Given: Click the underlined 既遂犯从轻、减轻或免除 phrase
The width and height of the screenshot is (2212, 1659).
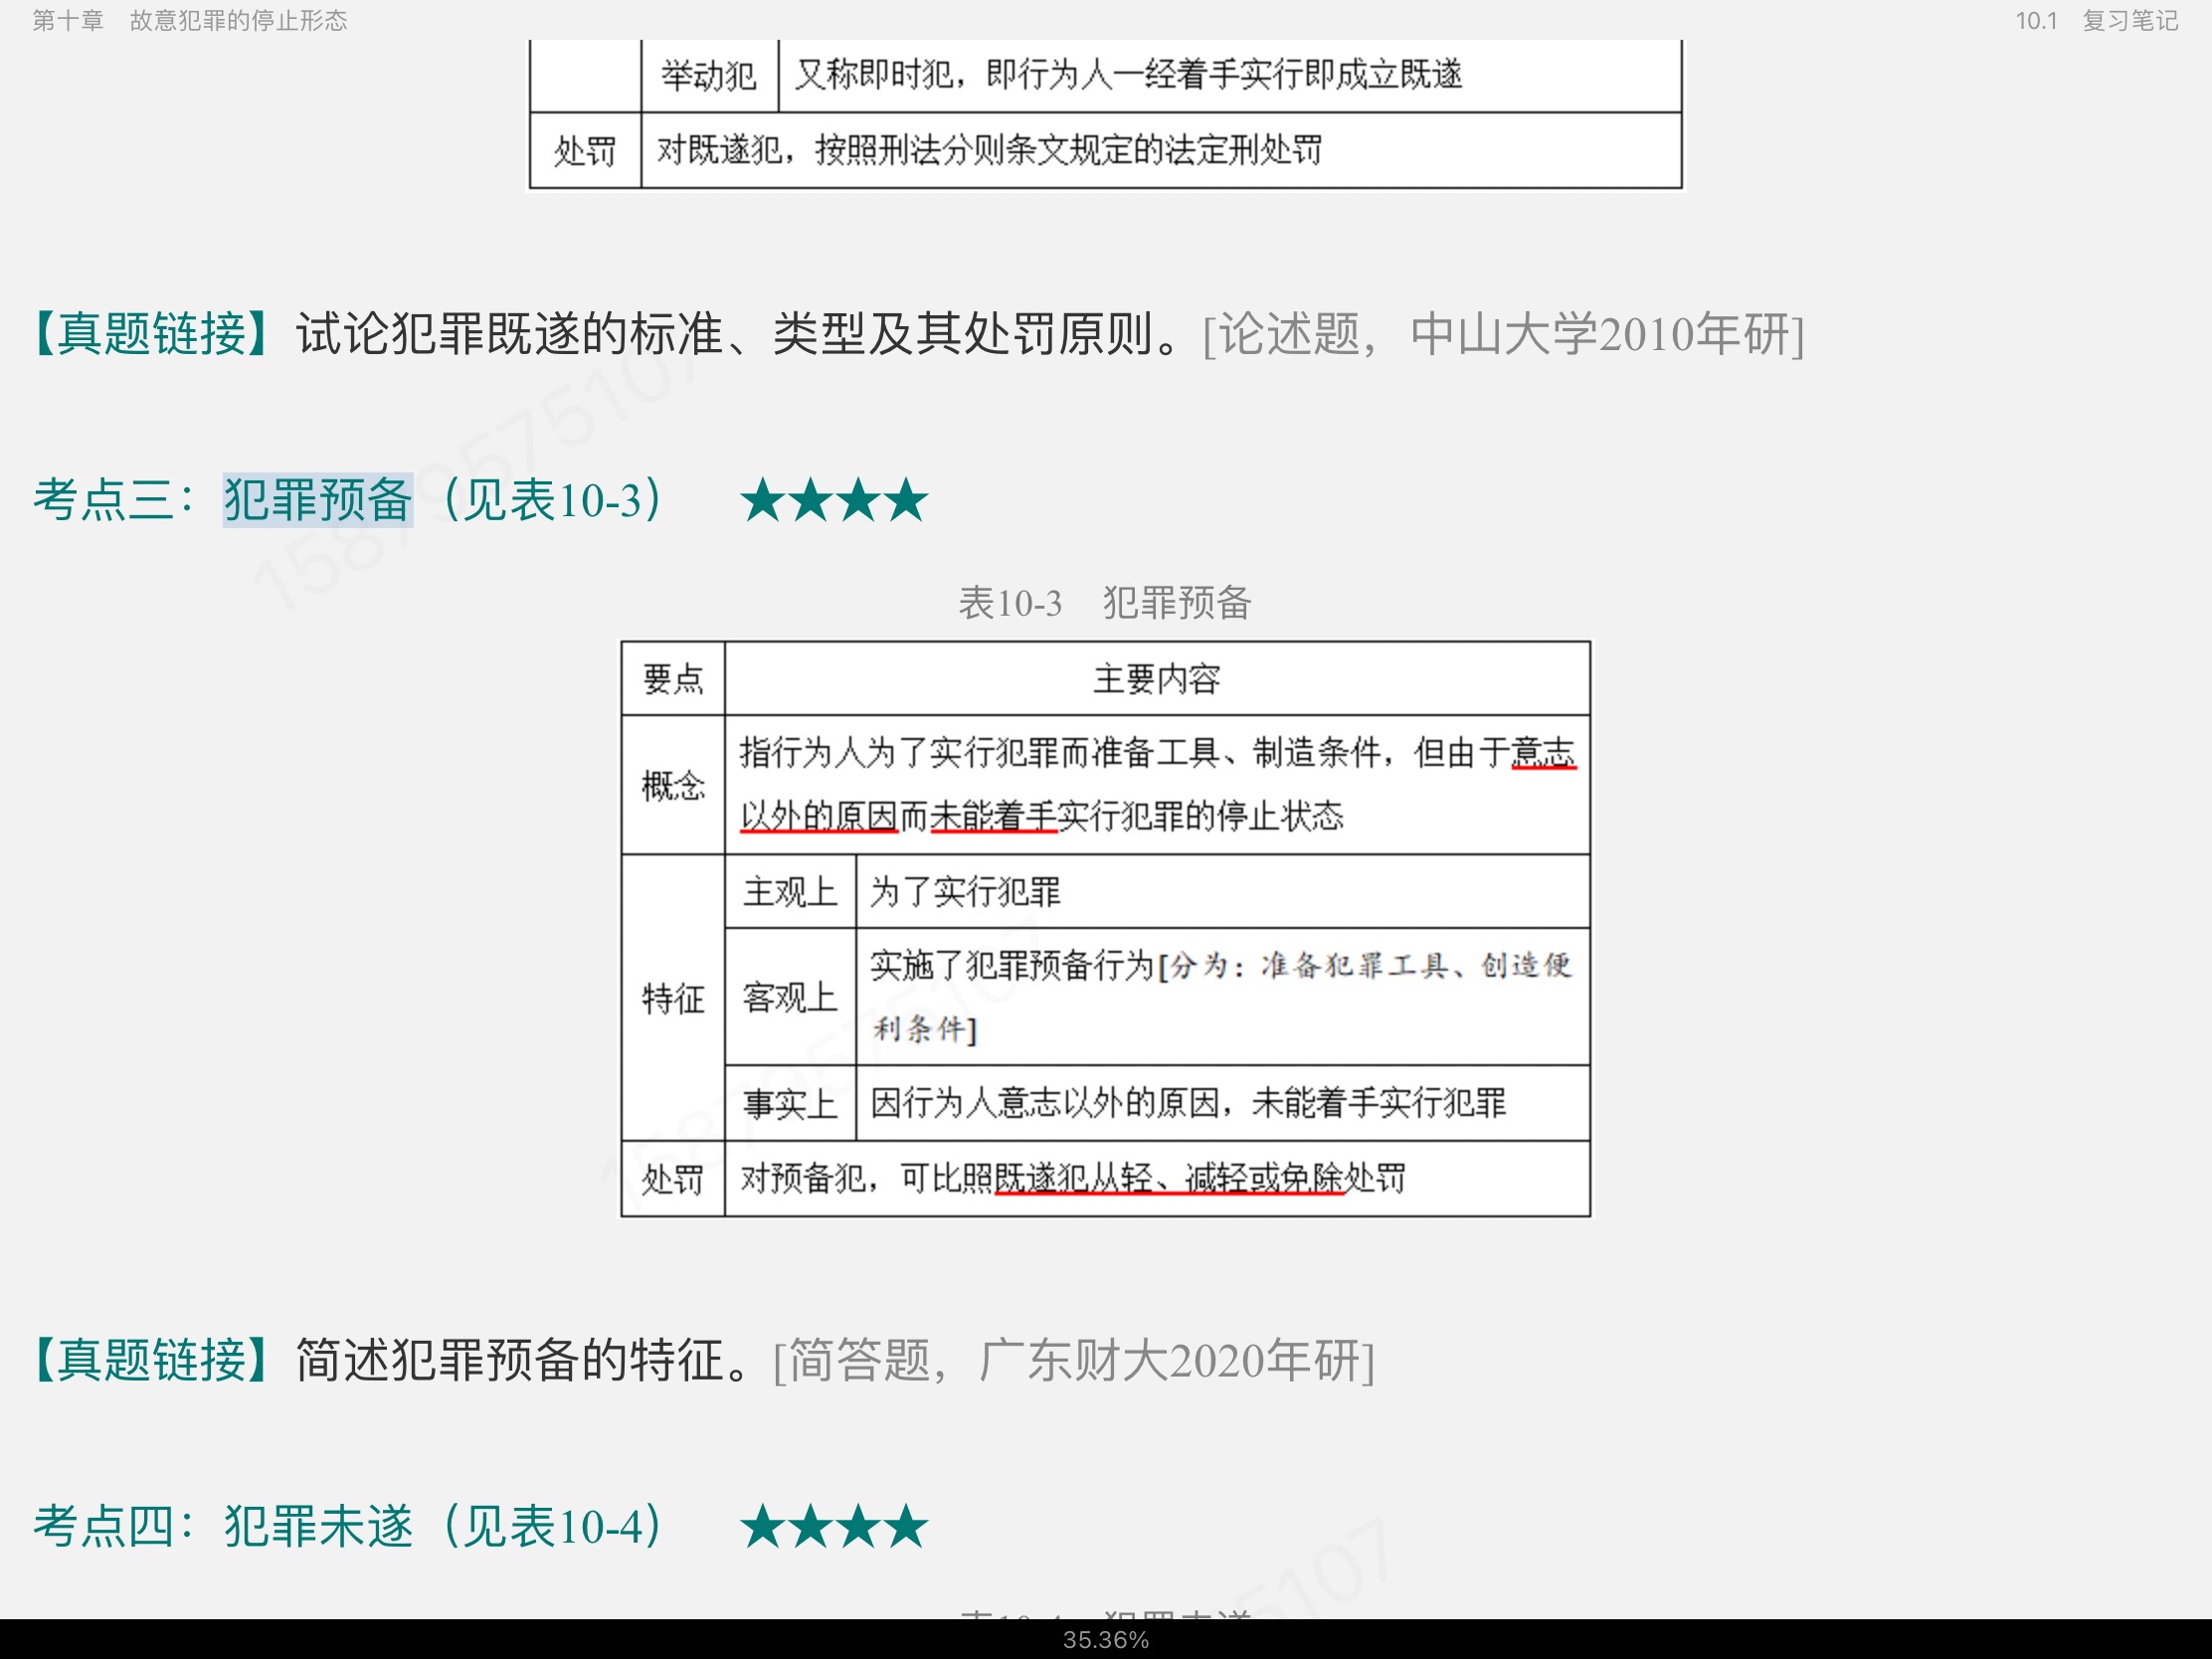Looking at the screenshot, I should click(x=1168, y=1179).
